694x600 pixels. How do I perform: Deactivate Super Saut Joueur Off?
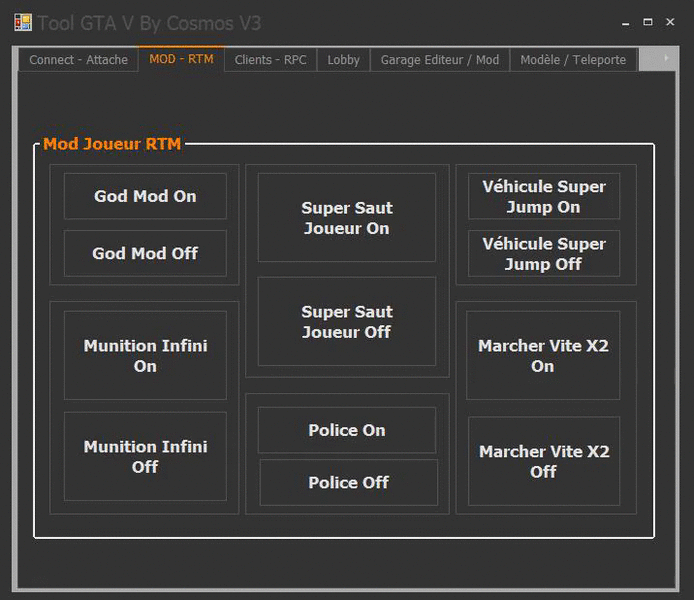[347, 321]
